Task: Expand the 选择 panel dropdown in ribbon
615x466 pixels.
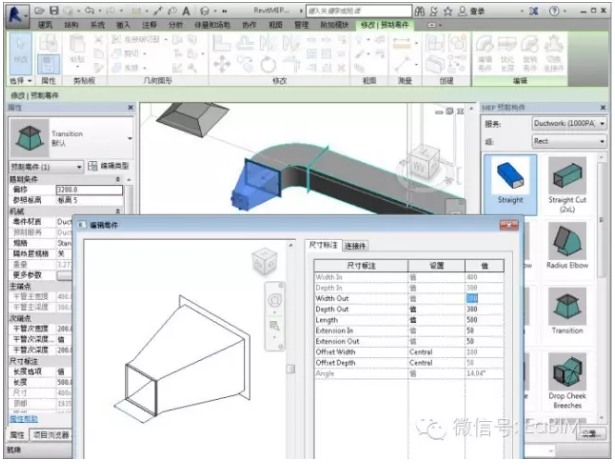Action: tap(20, 81)
